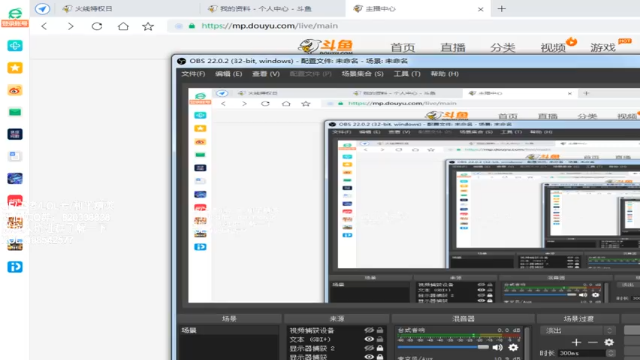Go to Douyu 首页 link
The width and height of the screenshot is (640, 360).
(402, 47)
